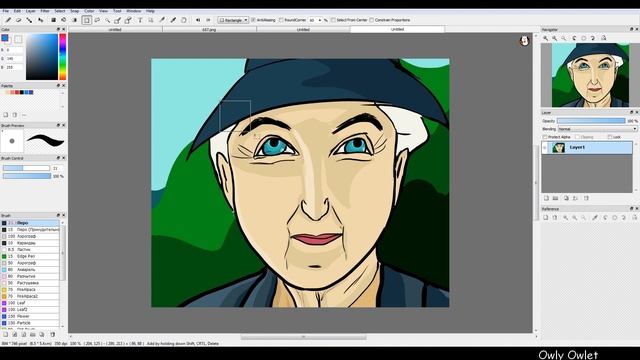Delete the layer with the trash icon
640x360 pixels.
coord(586,198)
